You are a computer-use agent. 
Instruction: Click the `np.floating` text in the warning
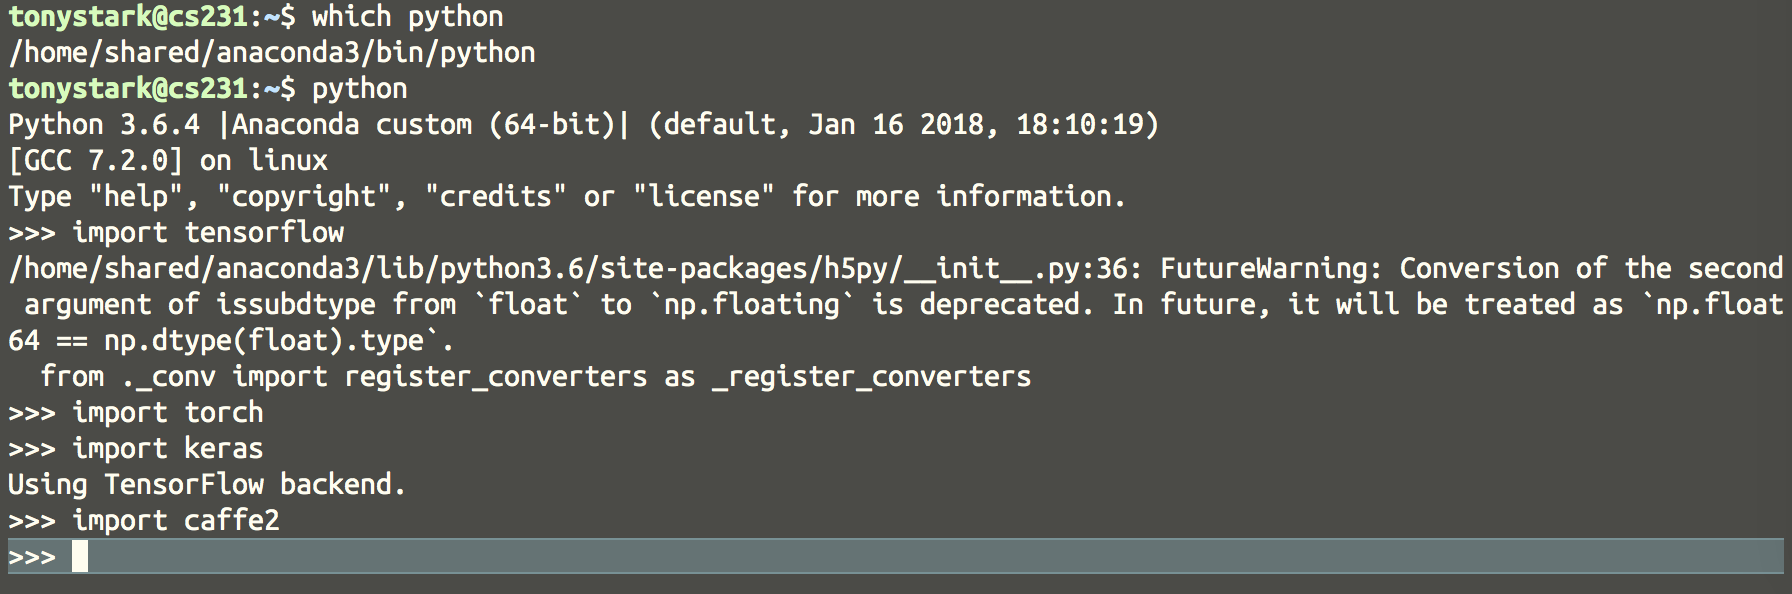pos(752,305)
